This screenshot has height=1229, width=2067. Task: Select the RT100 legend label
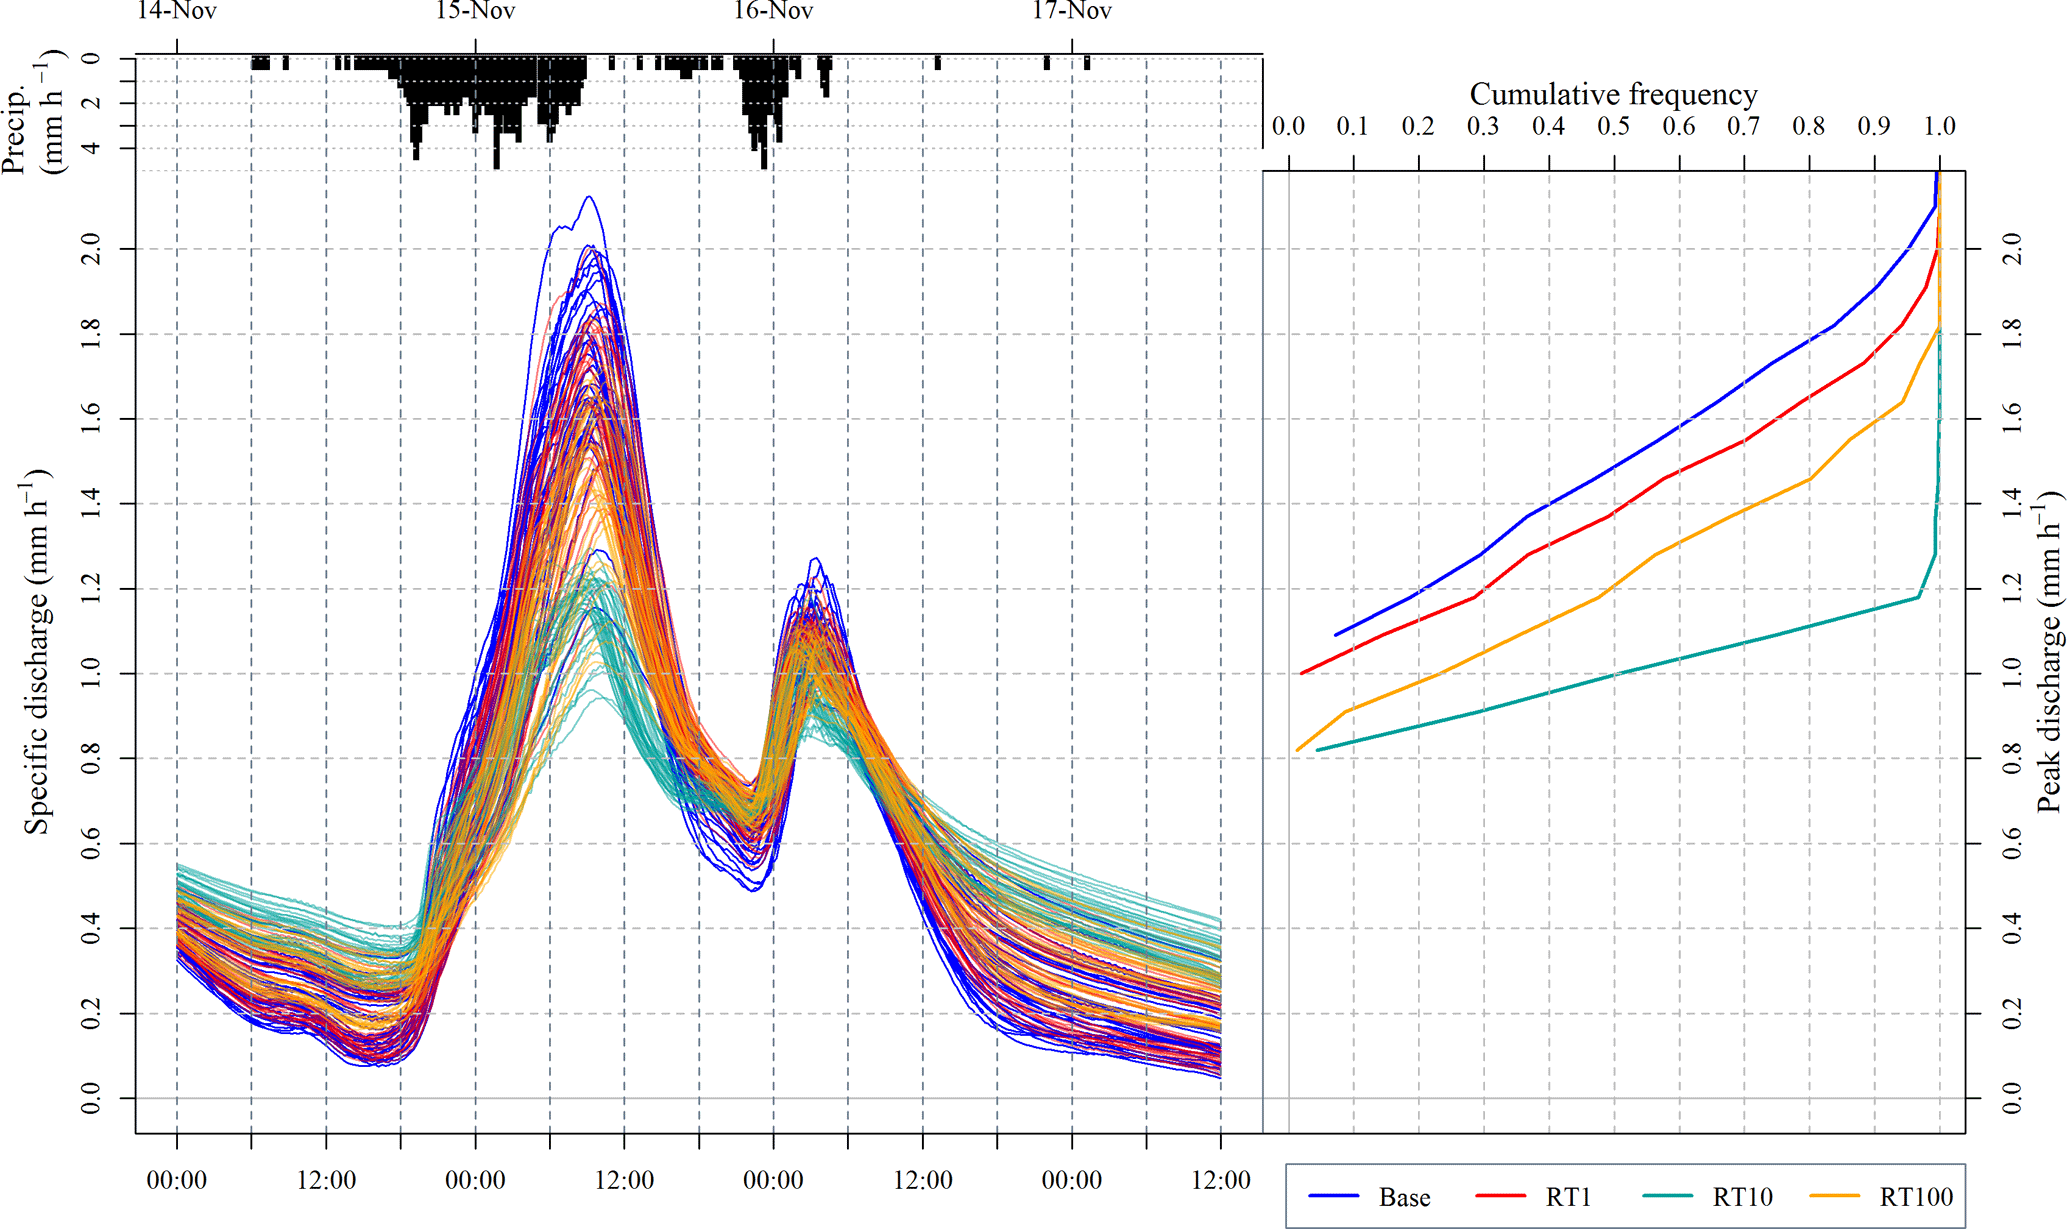coord(1915,1197)
